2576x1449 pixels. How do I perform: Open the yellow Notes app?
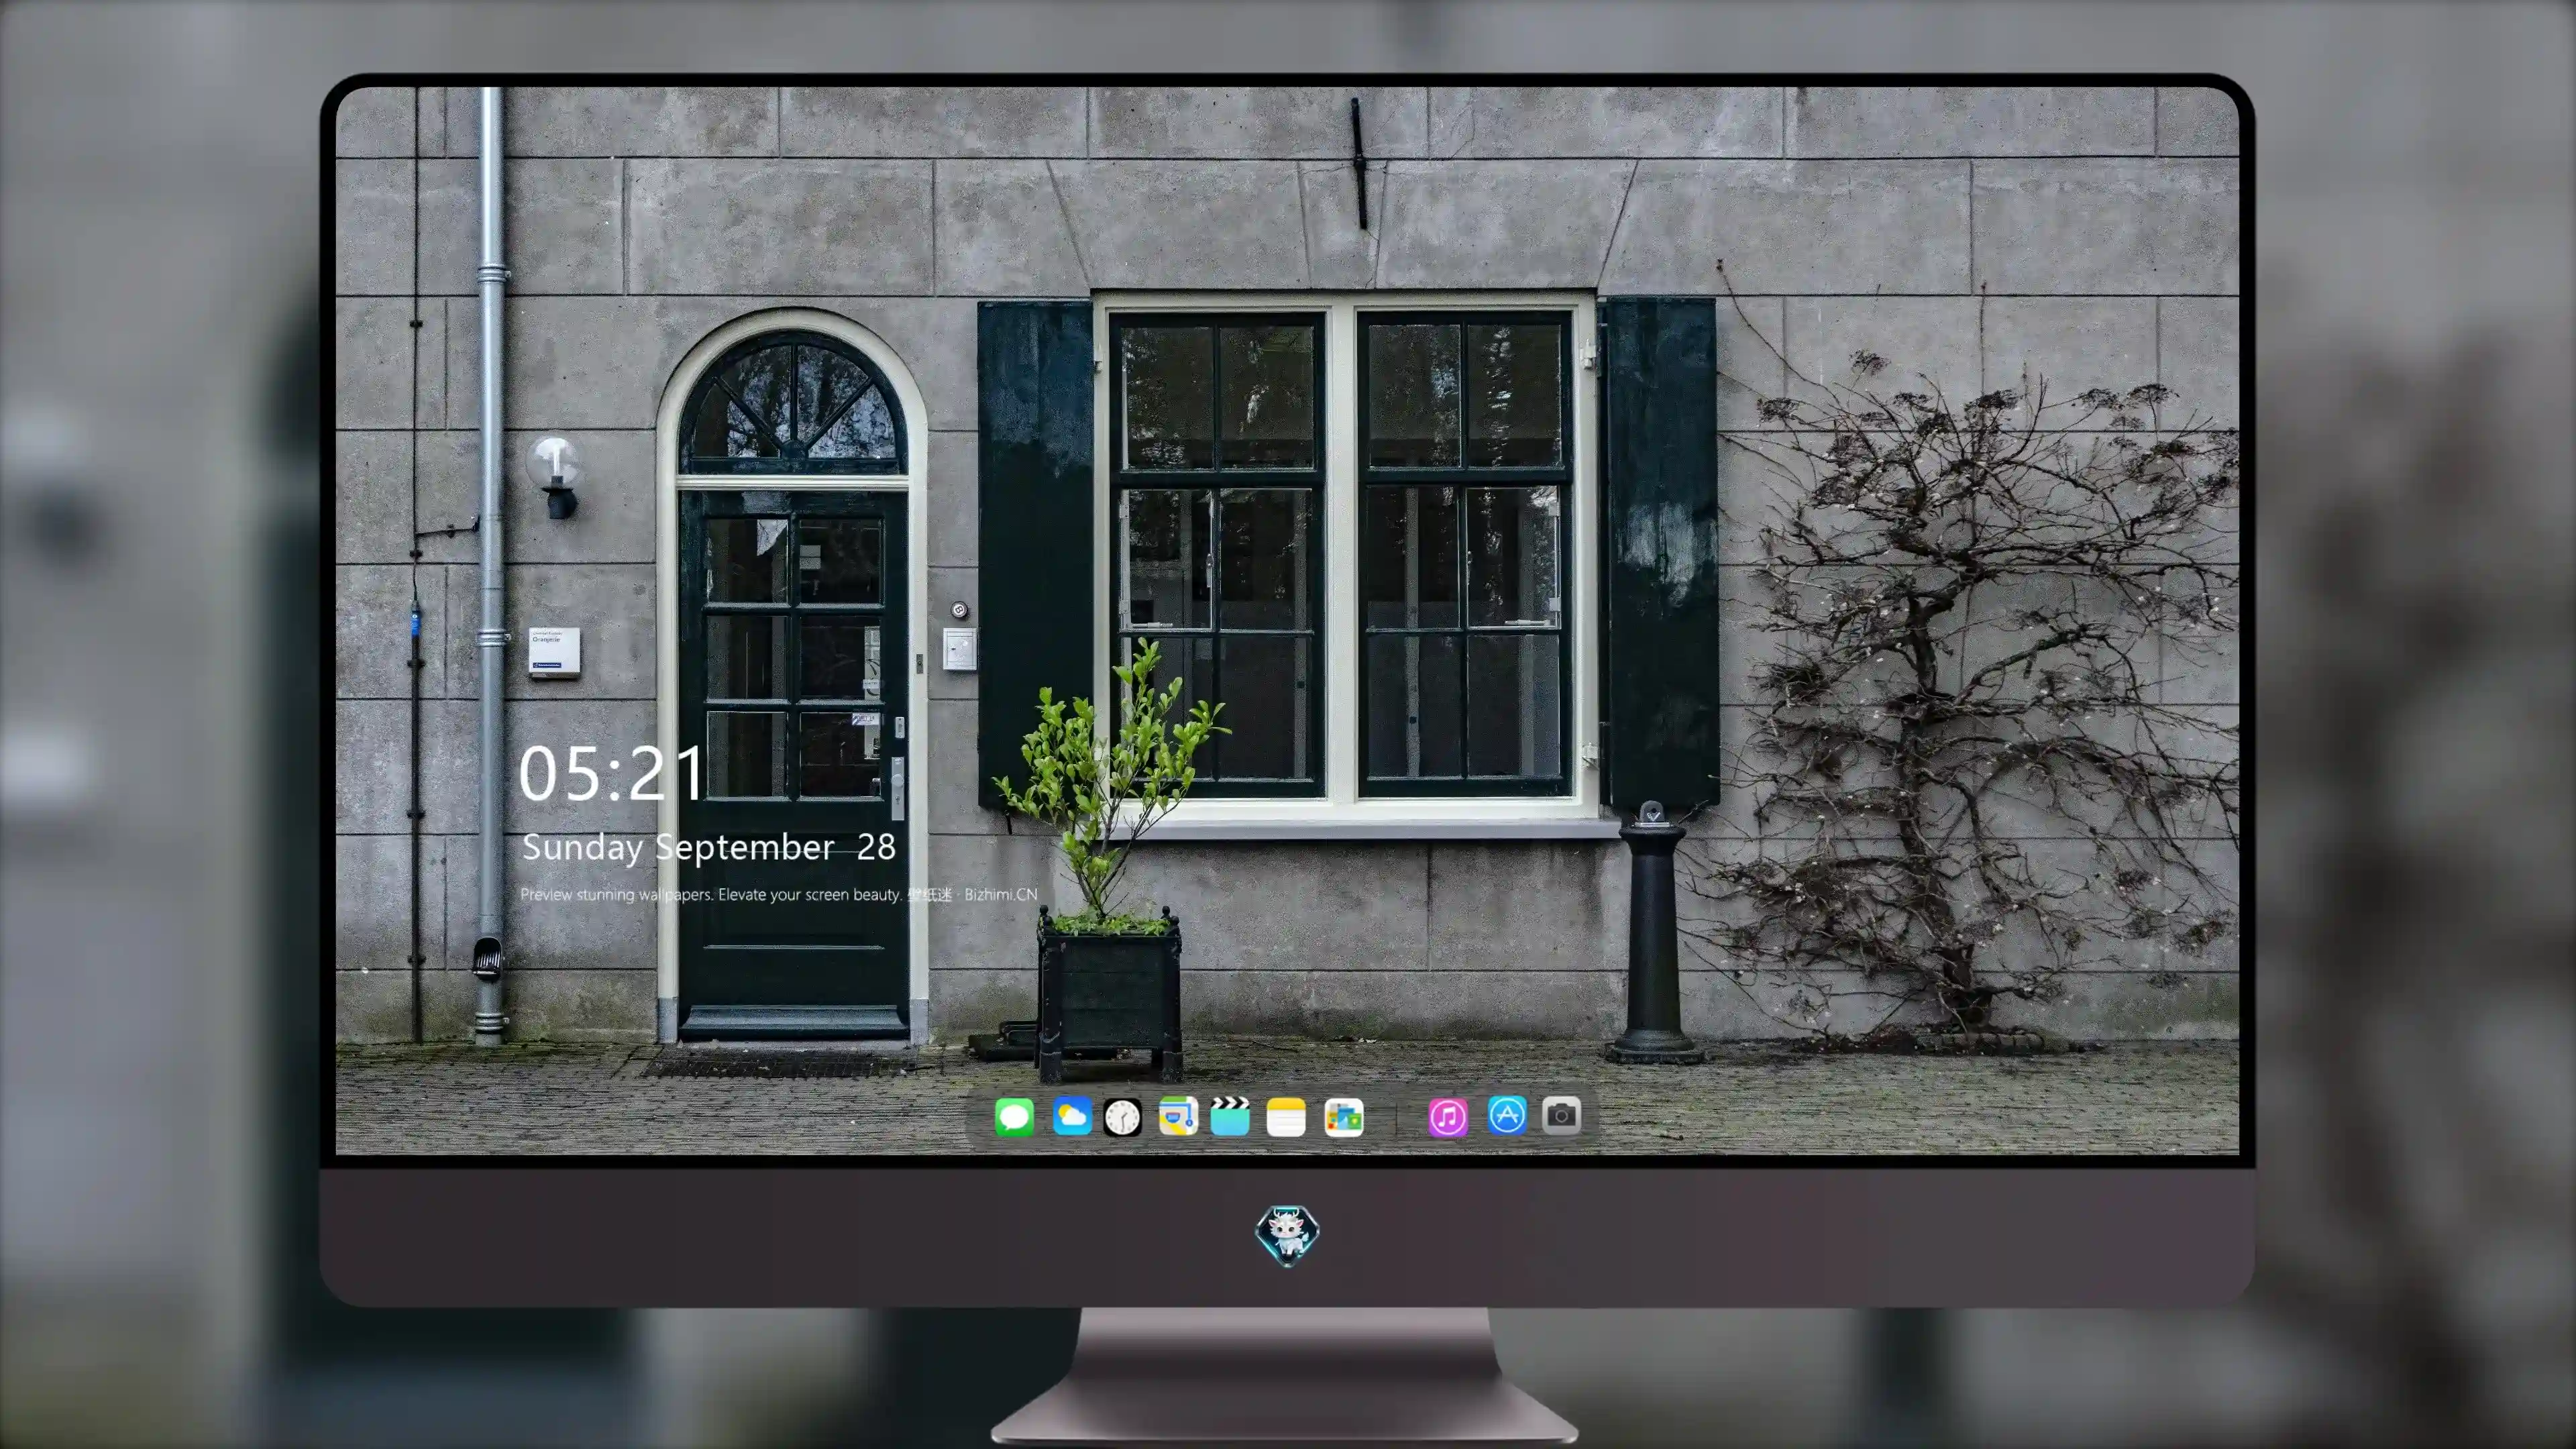pos(1286,1117)
